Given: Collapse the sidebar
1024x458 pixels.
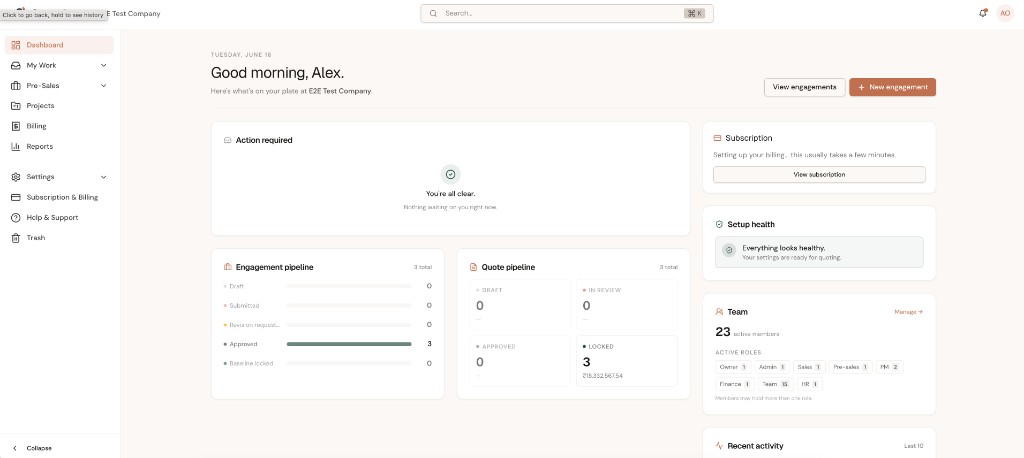Looking at the screenshot, I should point(33,448).
